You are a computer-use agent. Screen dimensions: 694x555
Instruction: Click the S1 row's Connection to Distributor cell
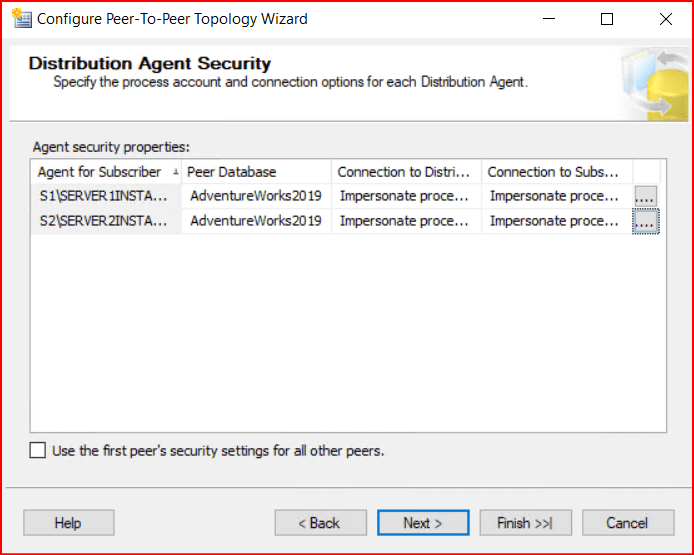click(404, 196)
